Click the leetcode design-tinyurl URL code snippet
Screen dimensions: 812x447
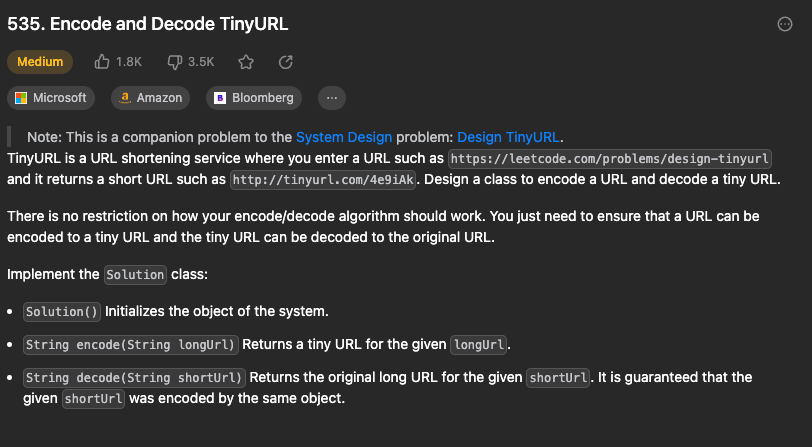610,158
